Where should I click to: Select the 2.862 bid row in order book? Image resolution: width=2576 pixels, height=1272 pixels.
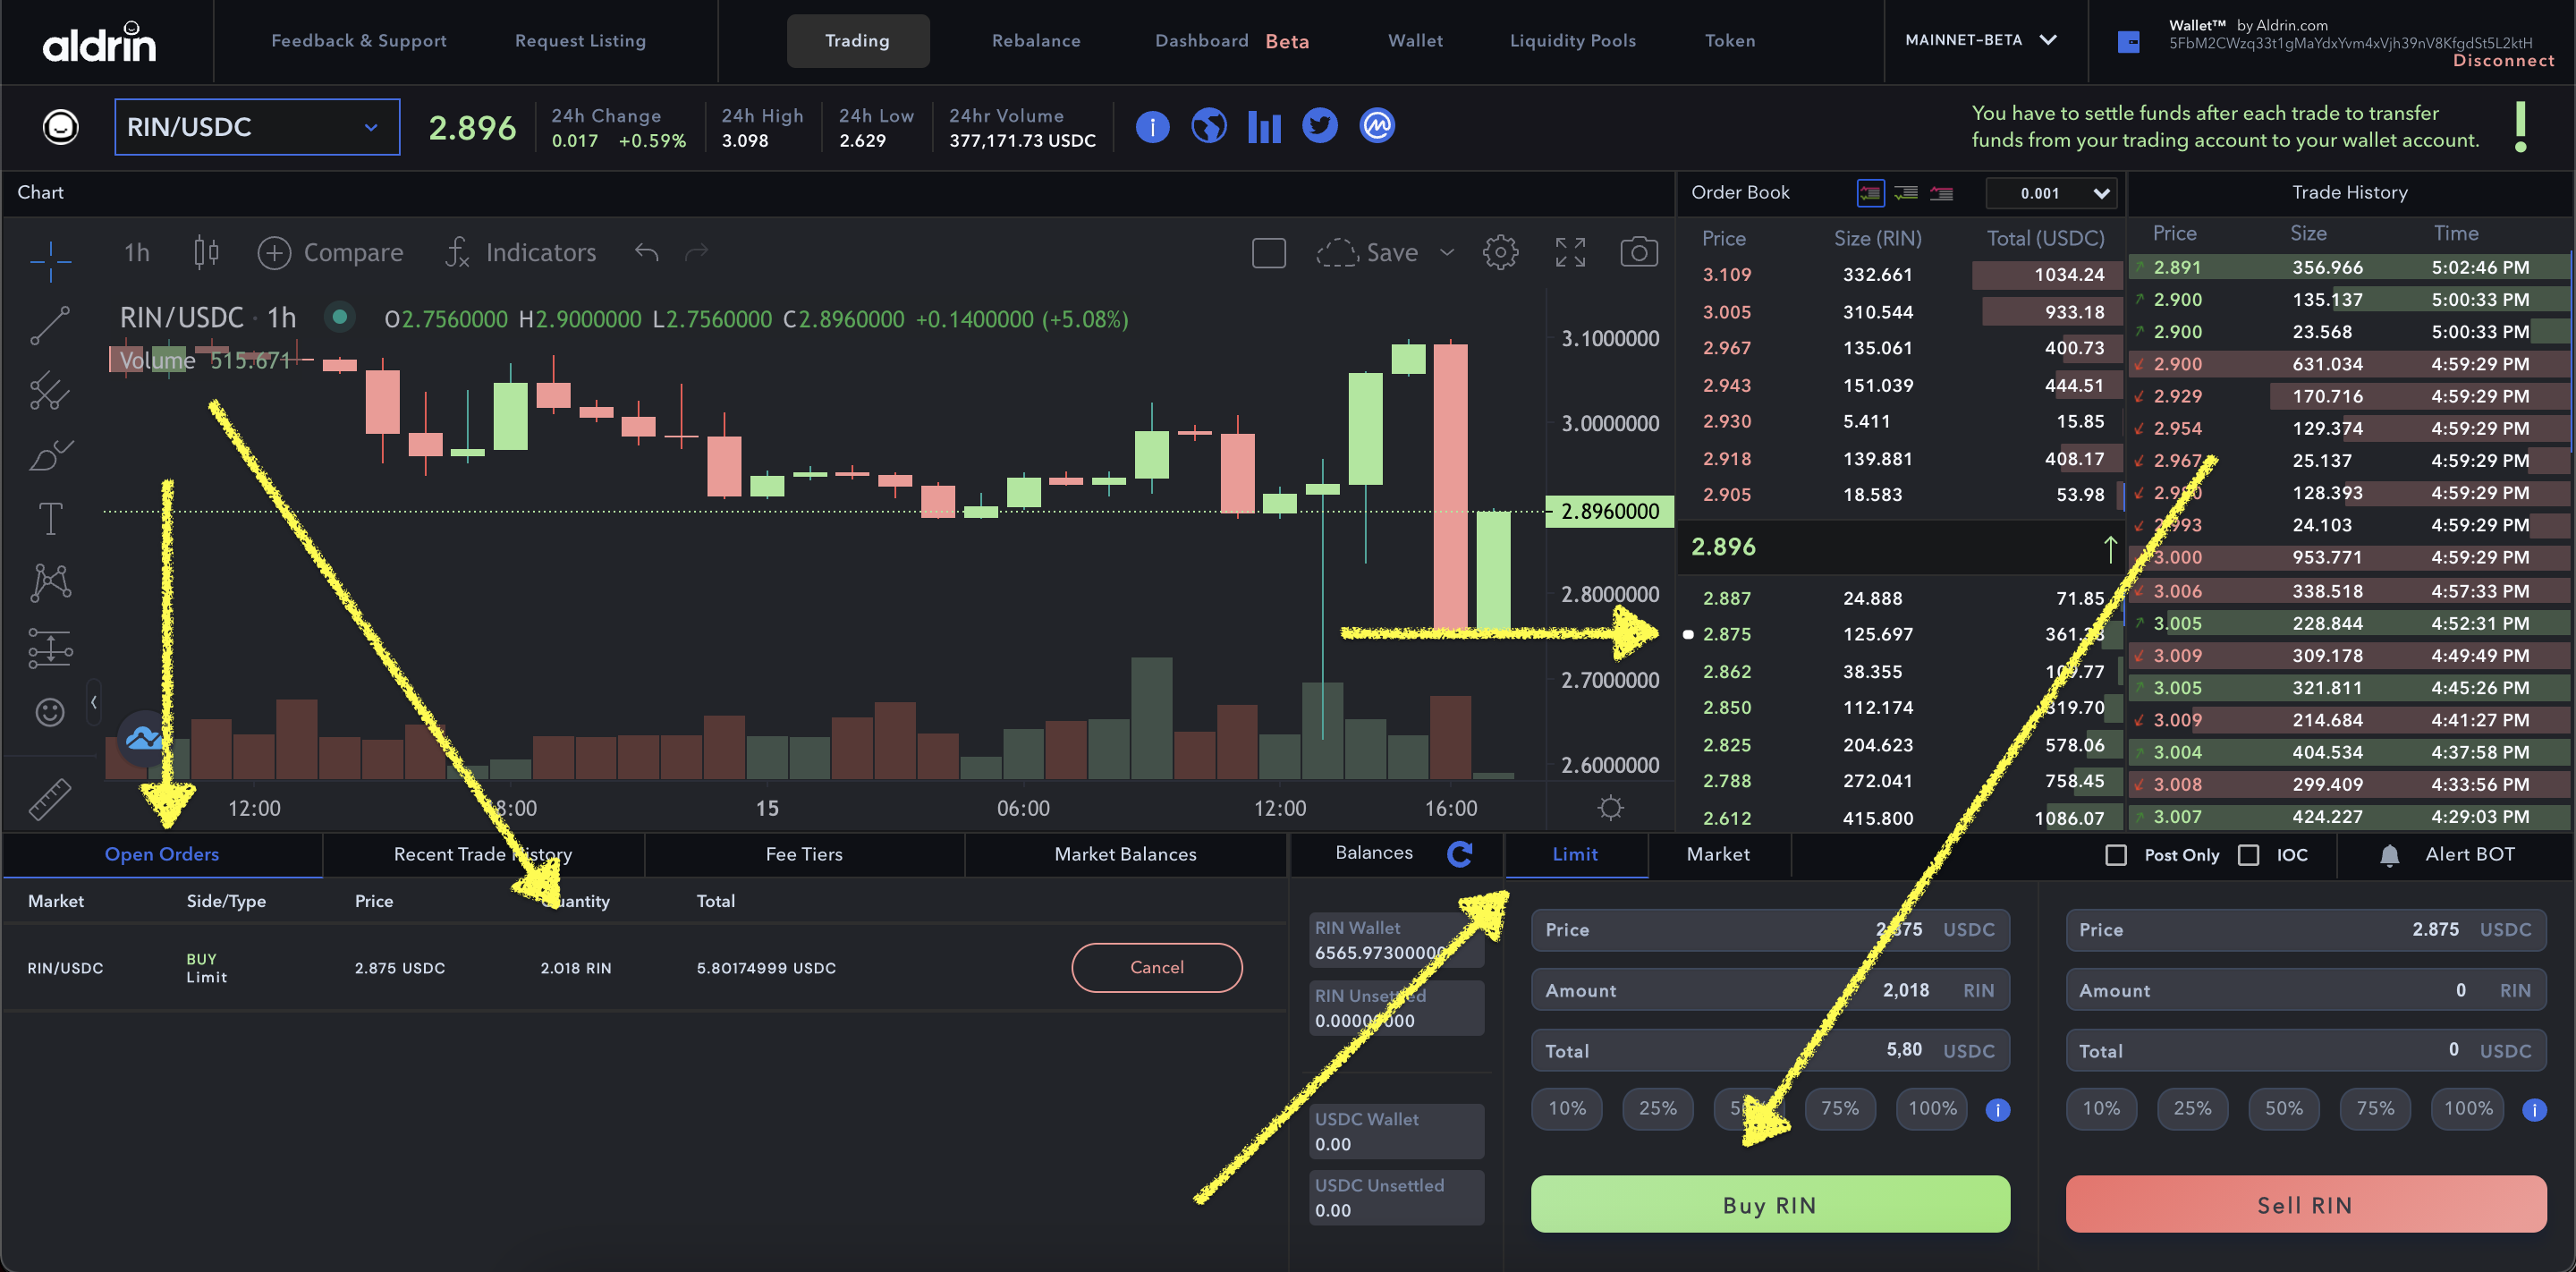coord(1902,672)
